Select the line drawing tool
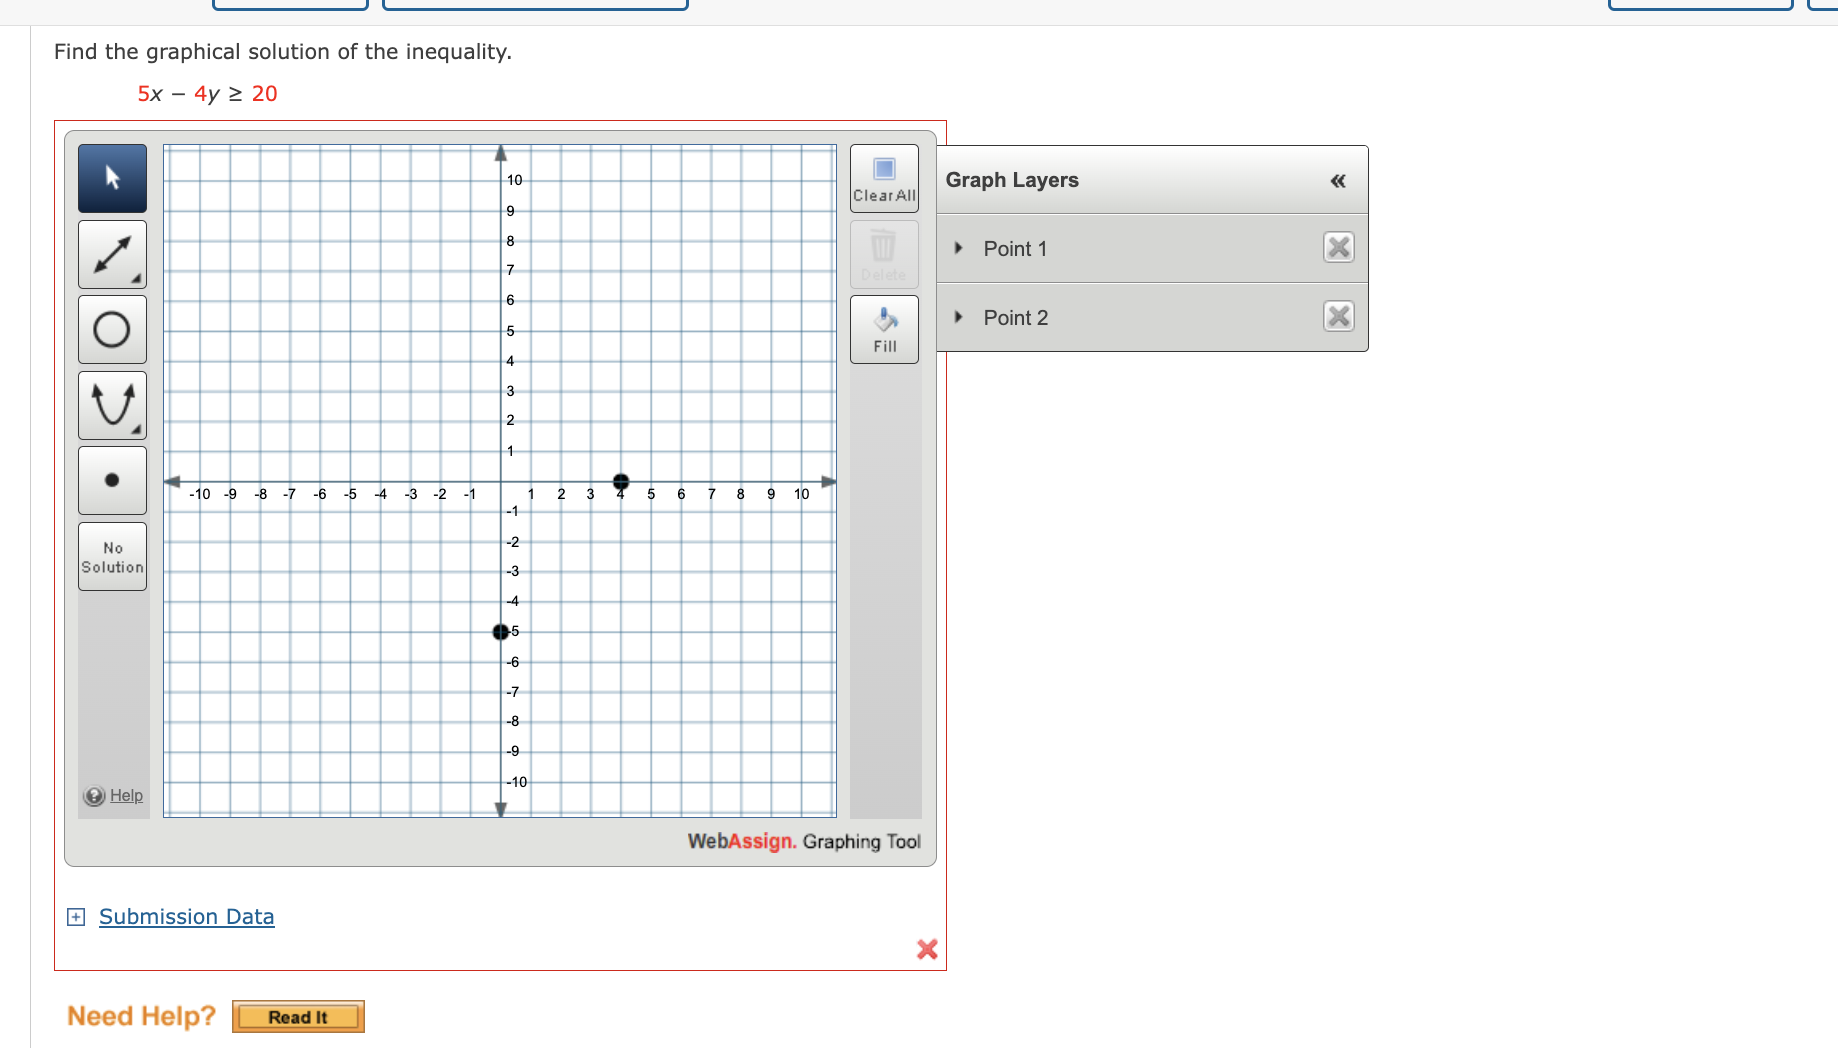The image size is (1838, 1048). click(x=111, y=254)
